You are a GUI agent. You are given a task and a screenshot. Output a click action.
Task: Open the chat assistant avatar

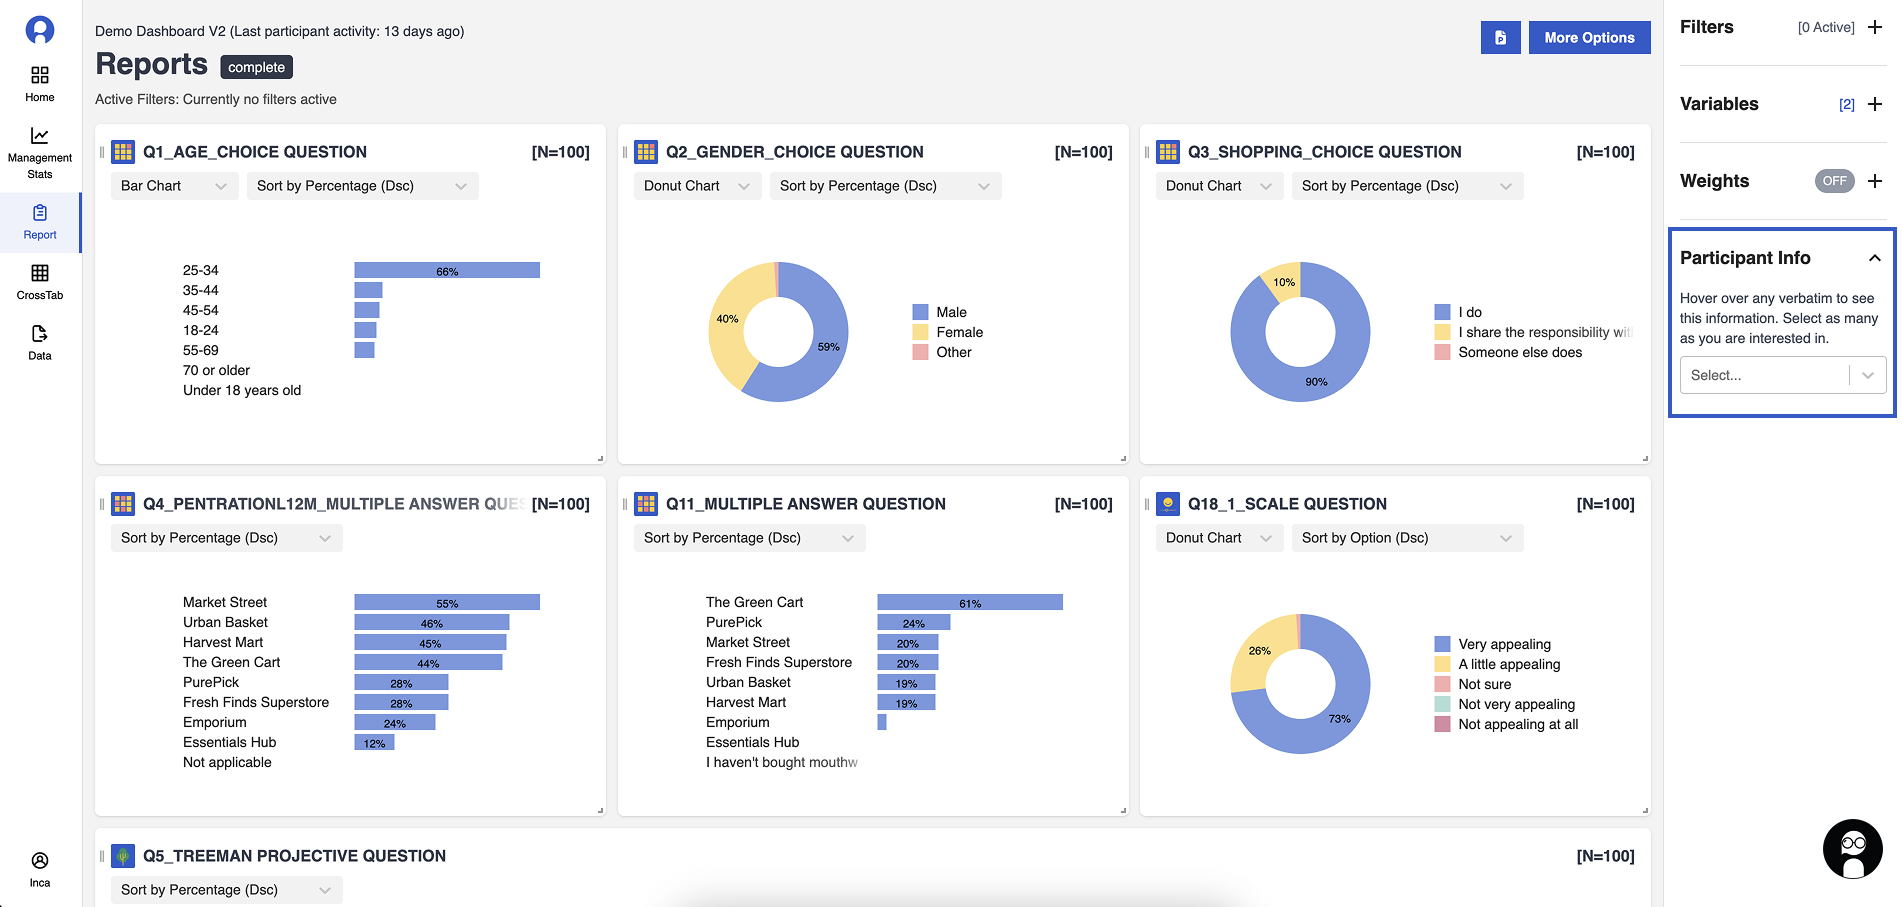1852,849
